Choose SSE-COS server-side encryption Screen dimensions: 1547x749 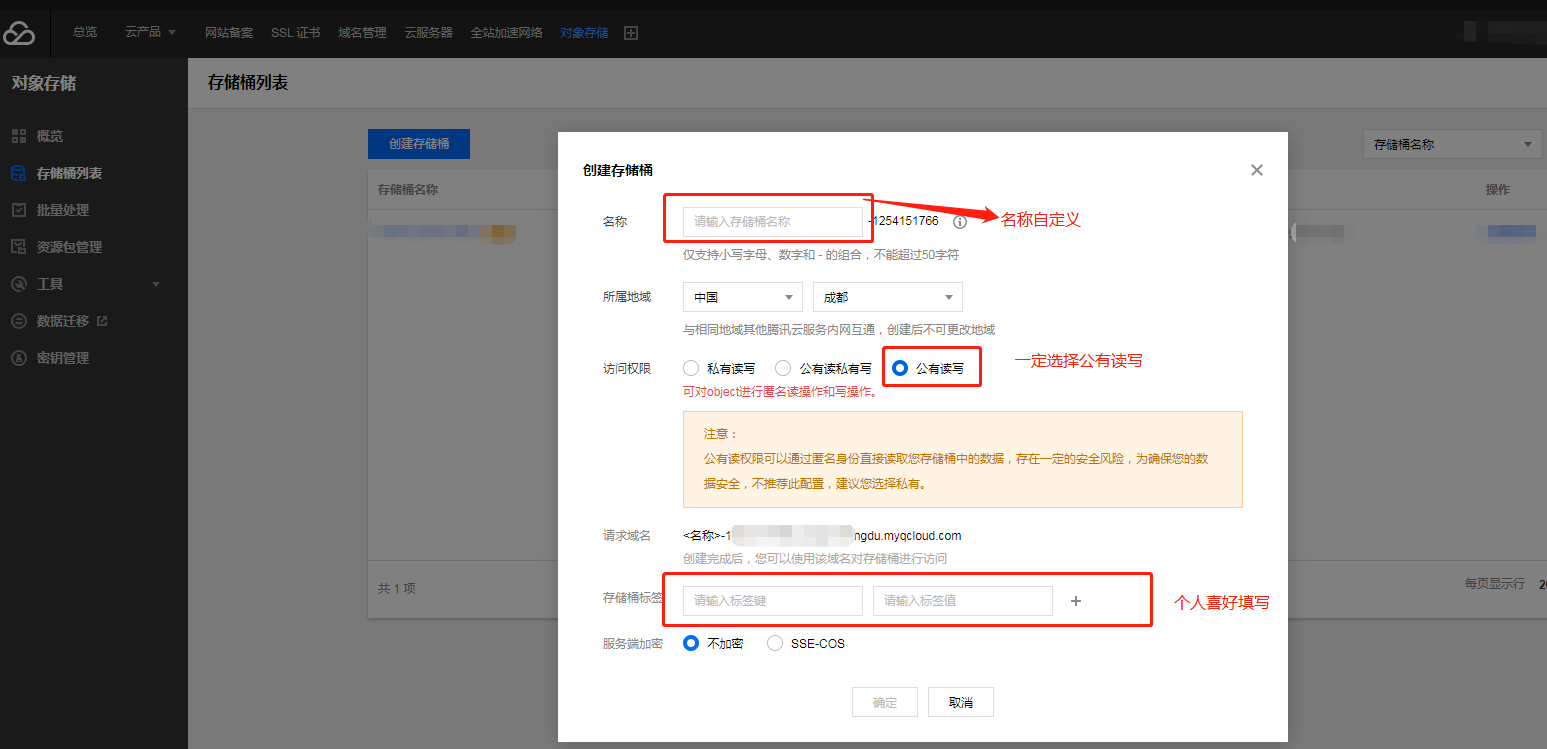point(775,644)
